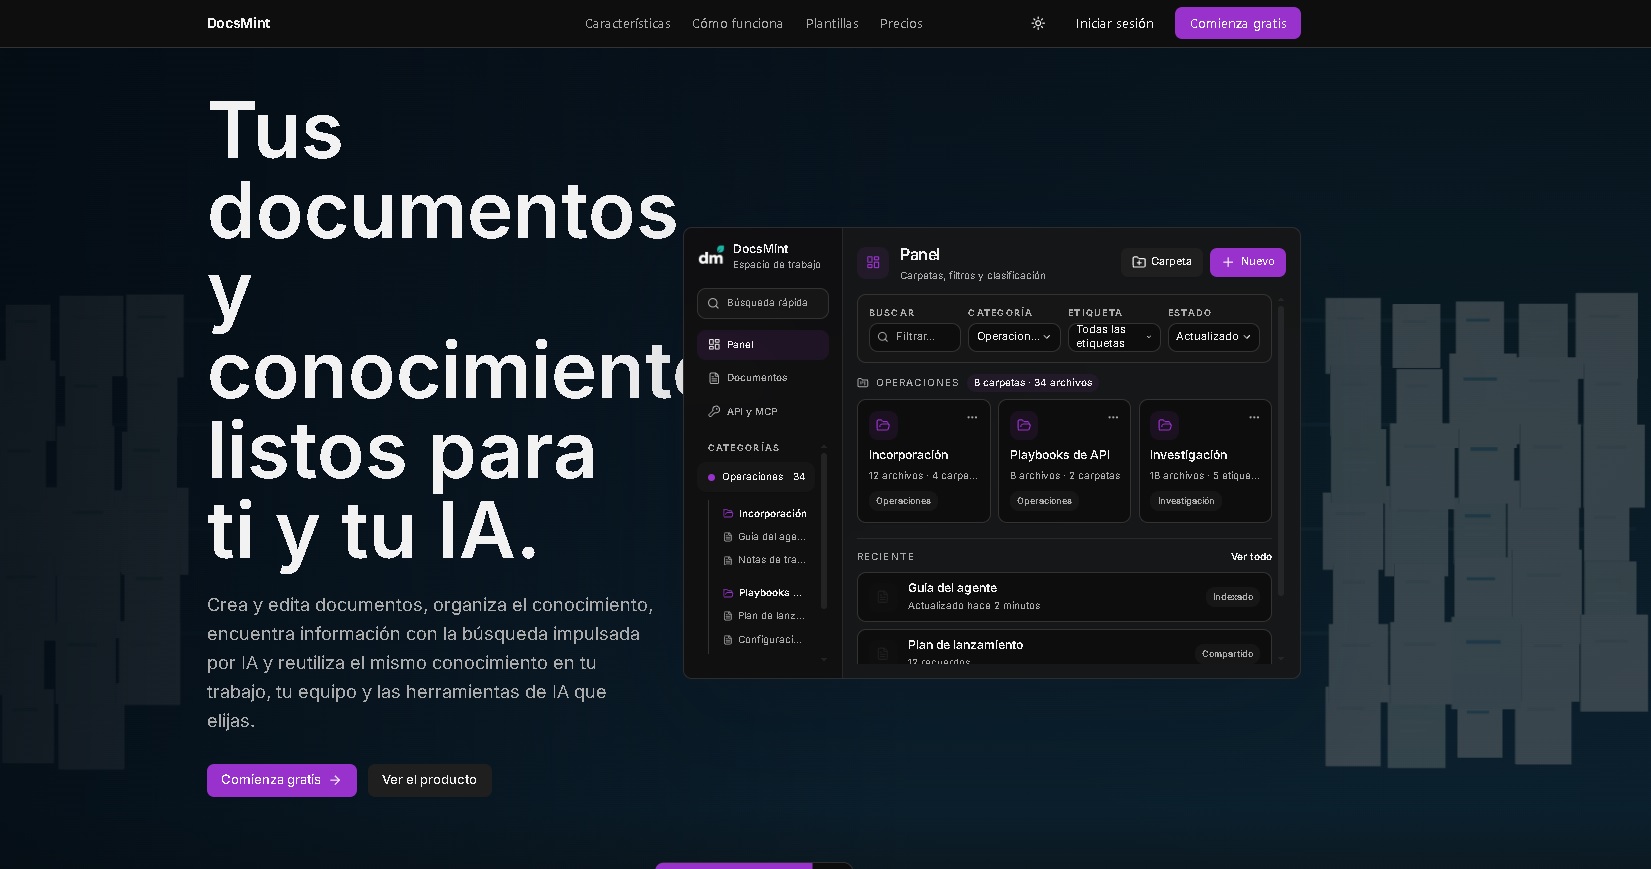Image resolution: width=1651 pixels, height=869 pixels.
Task: Toggle the light/dark theme sun icon
Action: (x=1038, y=23)
